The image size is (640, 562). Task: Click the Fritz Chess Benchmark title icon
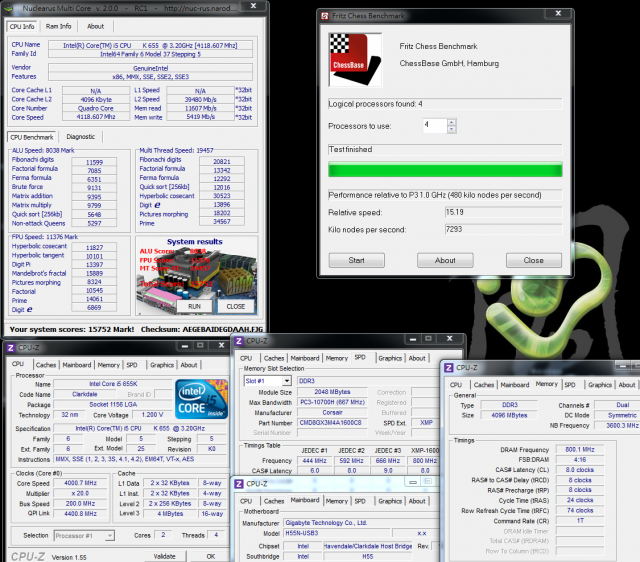pos(325,16)
